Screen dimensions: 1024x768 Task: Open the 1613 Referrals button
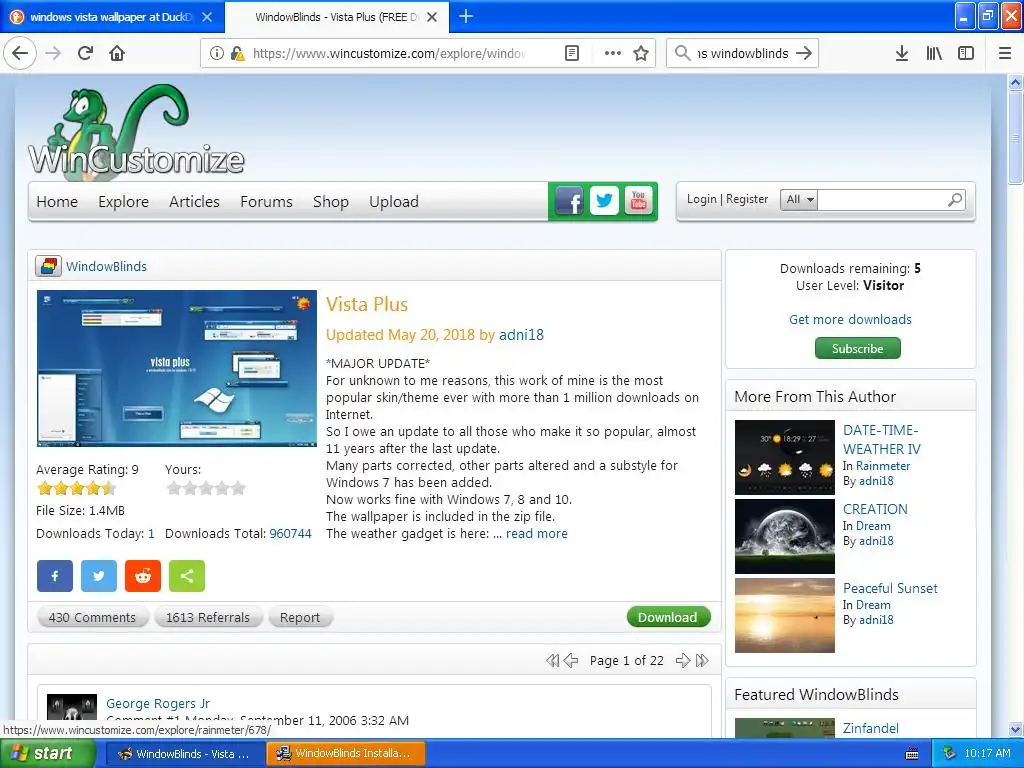[x=208, y=617]
